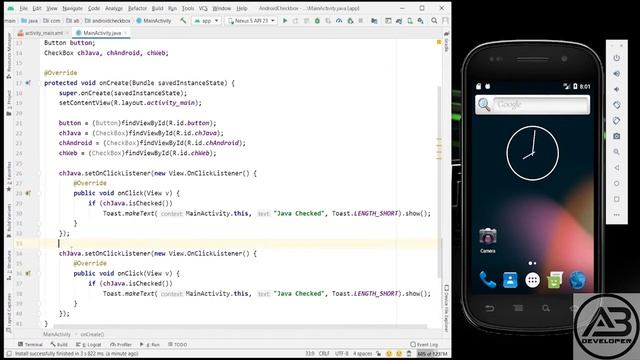
Task: Click the emulator volume down button
Action: 616,89
